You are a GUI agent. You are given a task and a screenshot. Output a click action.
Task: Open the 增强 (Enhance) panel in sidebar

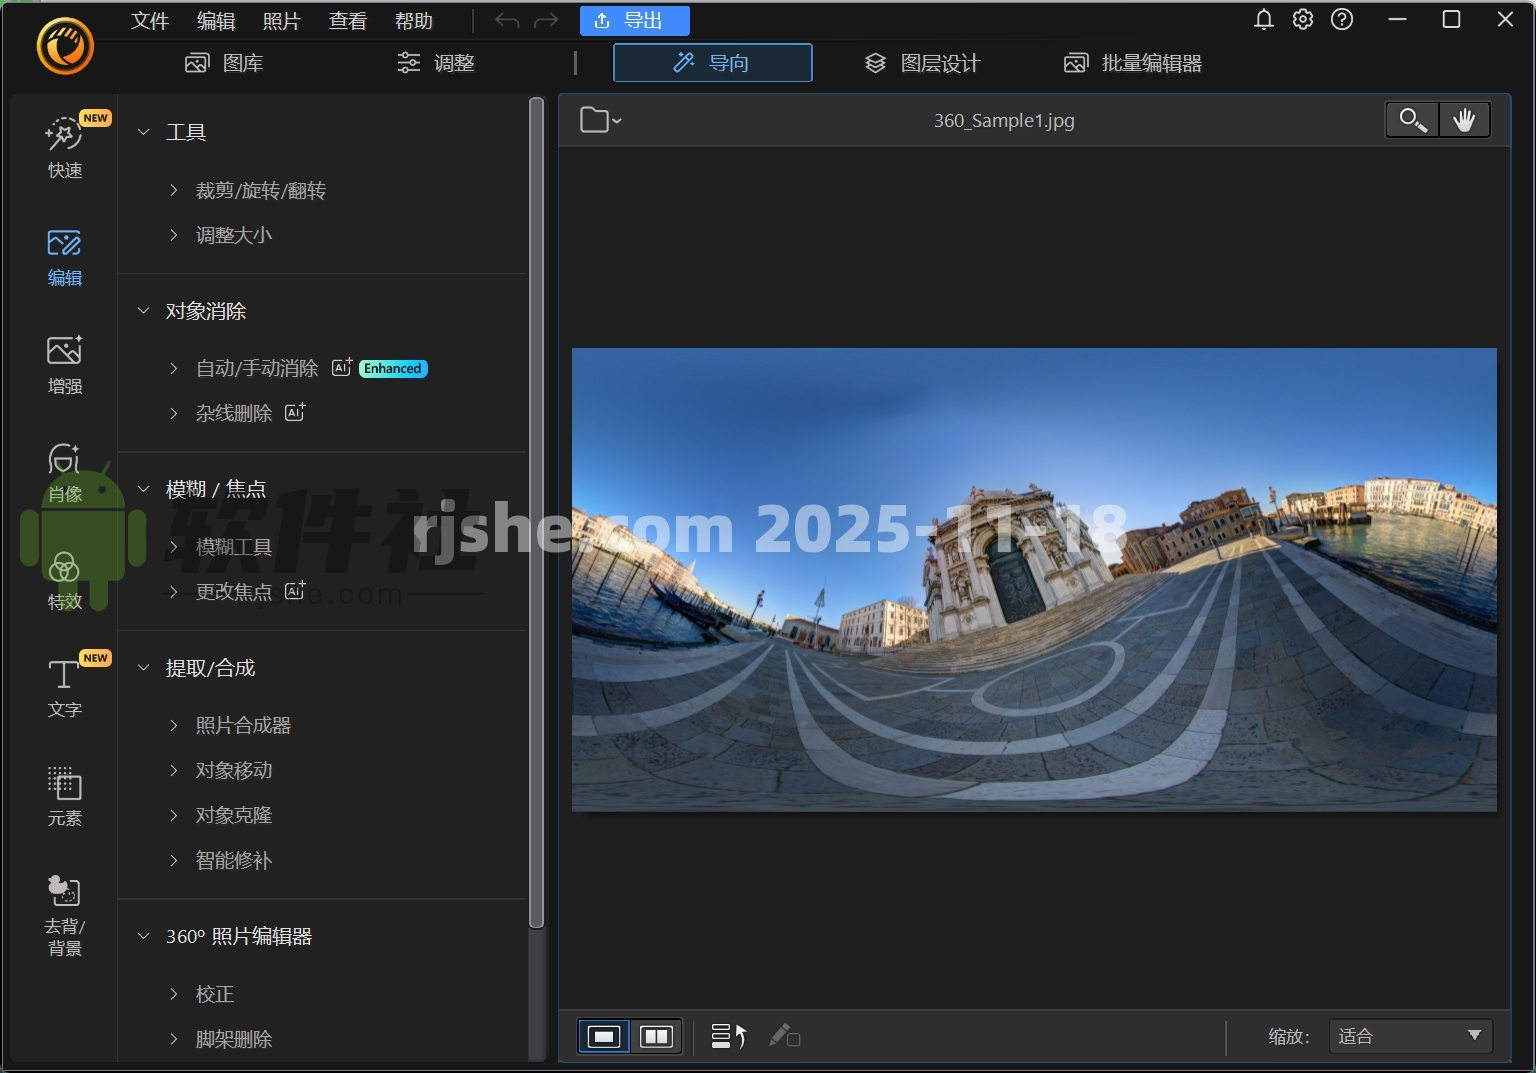(x=64, y=364)
